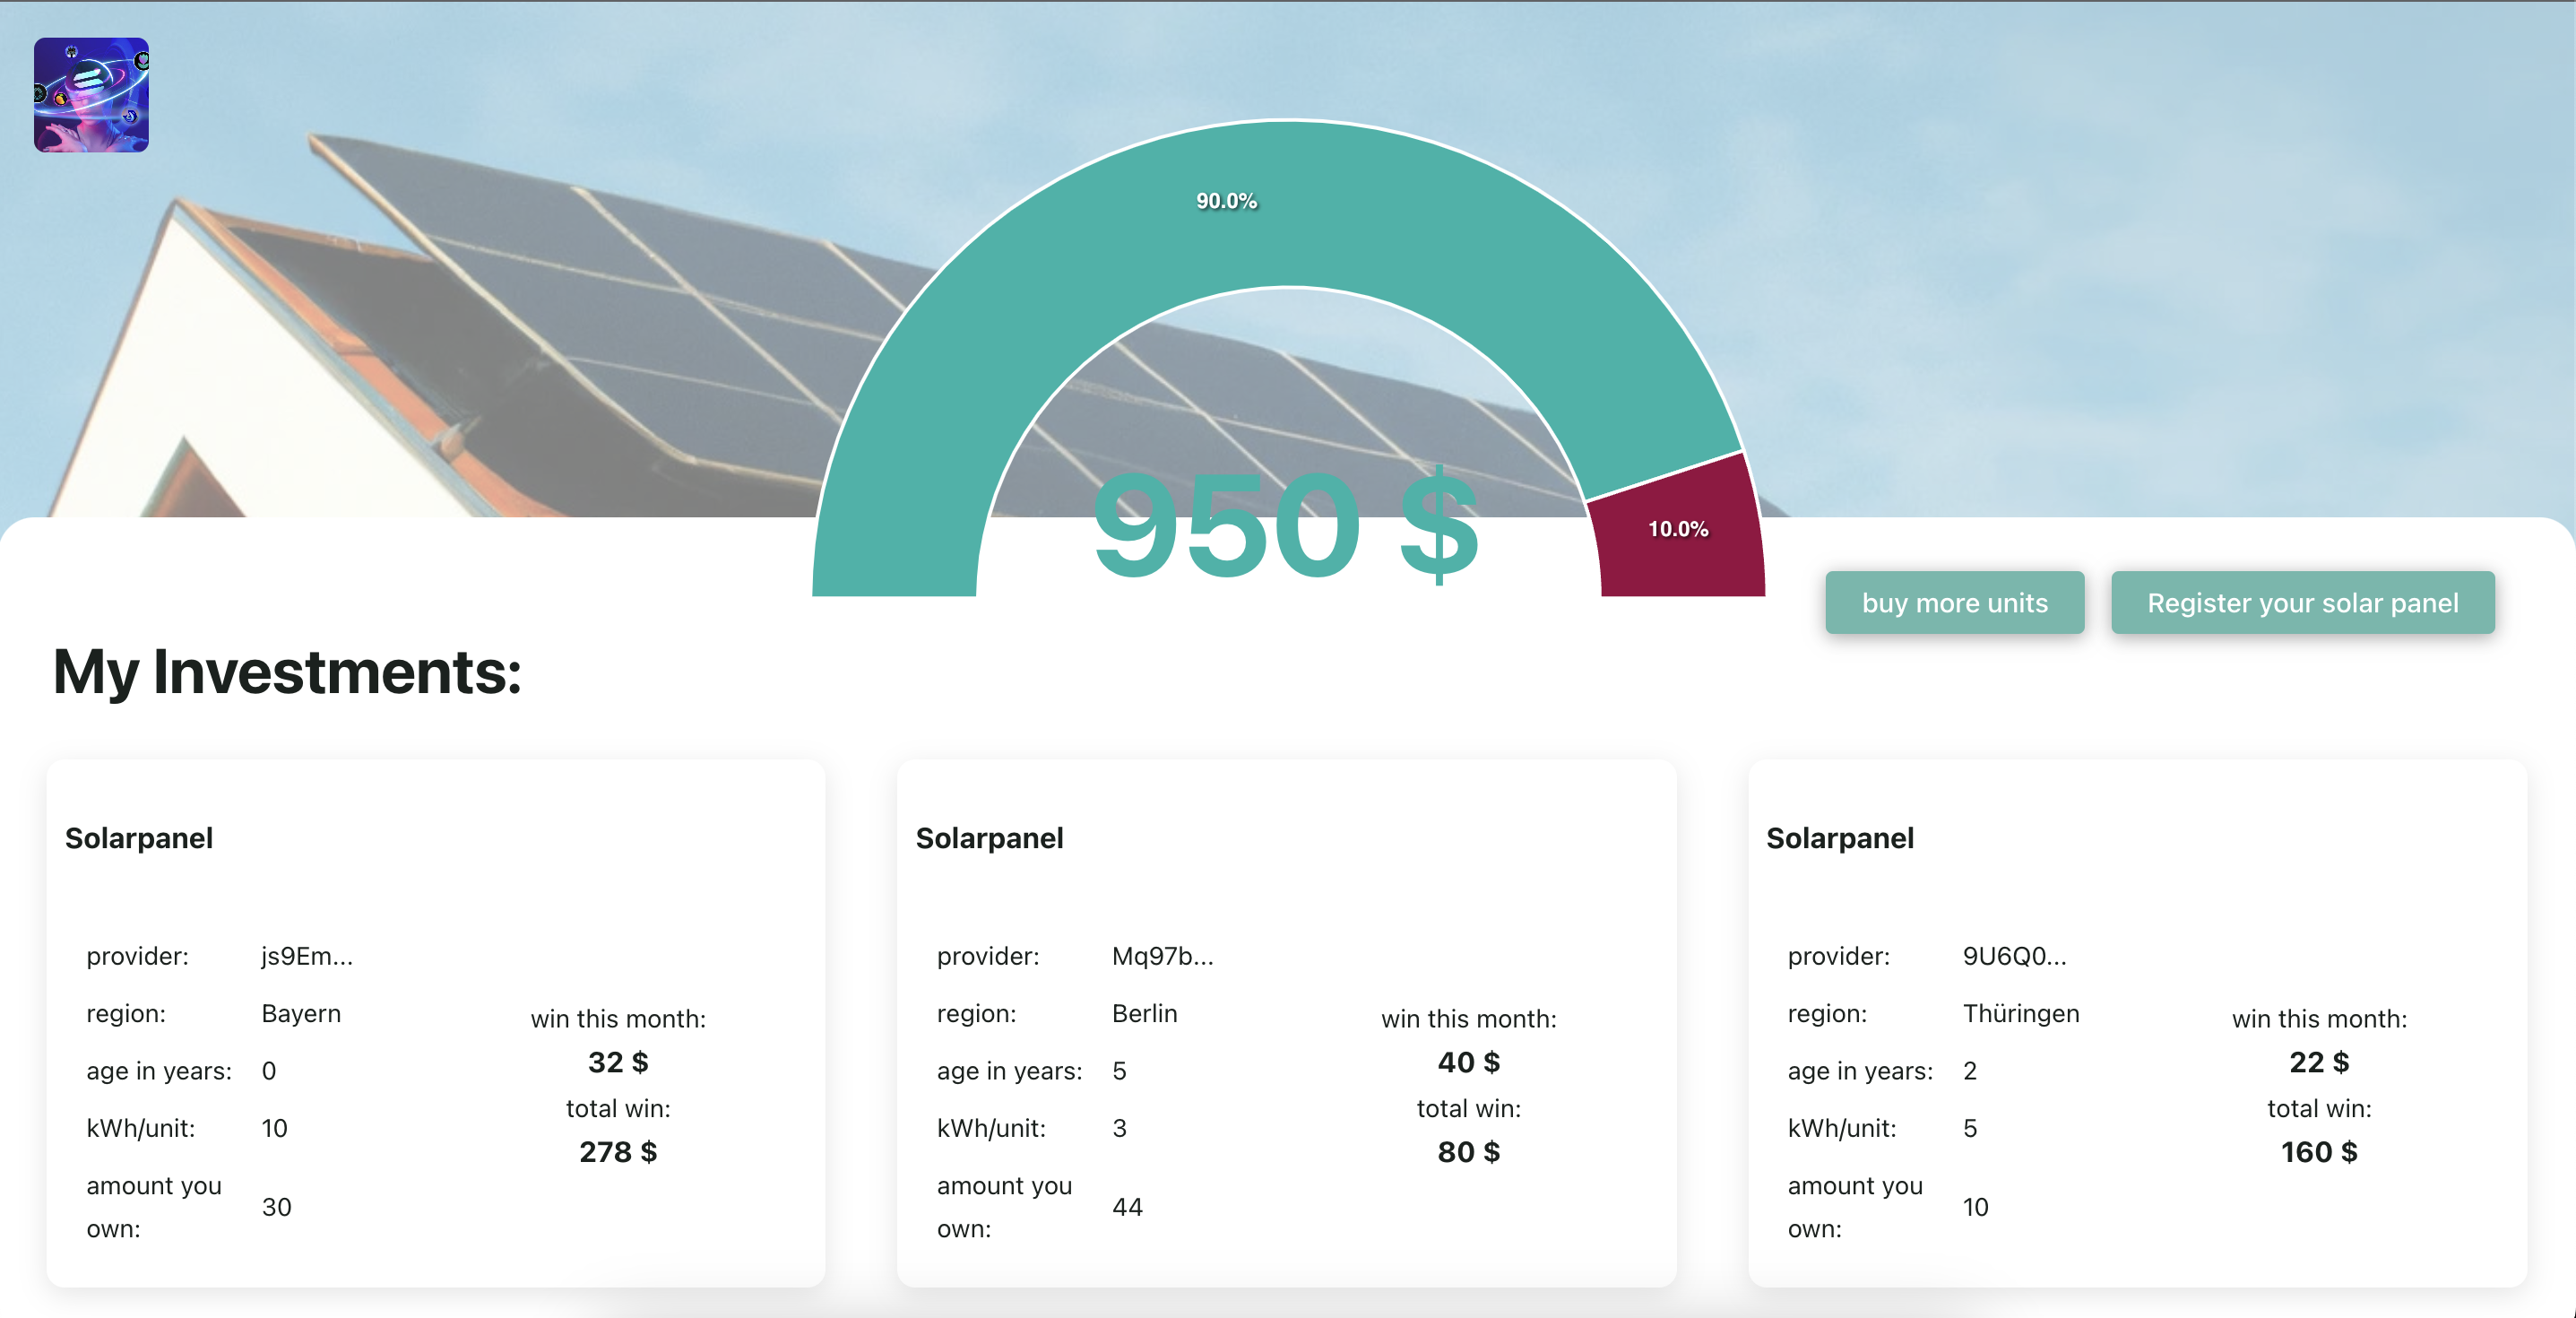Click 'Register your solar panel' button
Viewport: 2576px width, 1318px height.
(2302, 603)
